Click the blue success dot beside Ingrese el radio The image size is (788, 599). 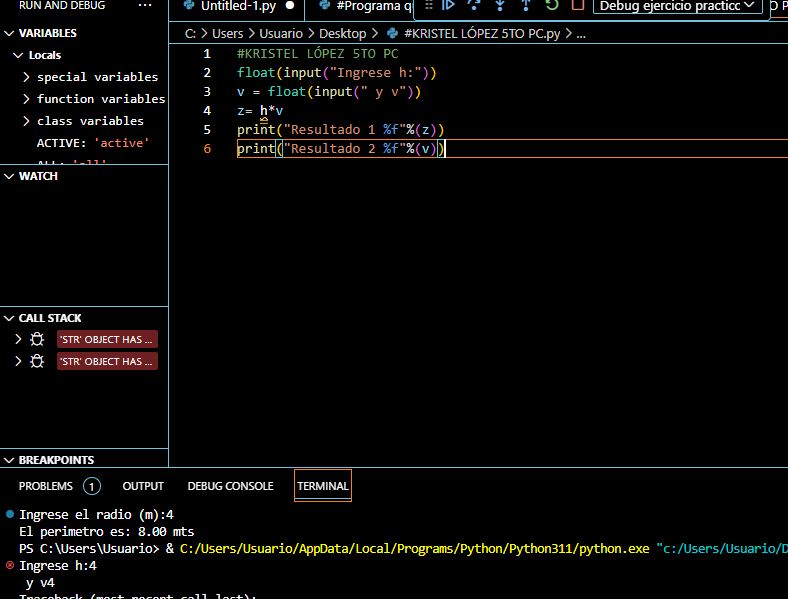click(10, 514)
